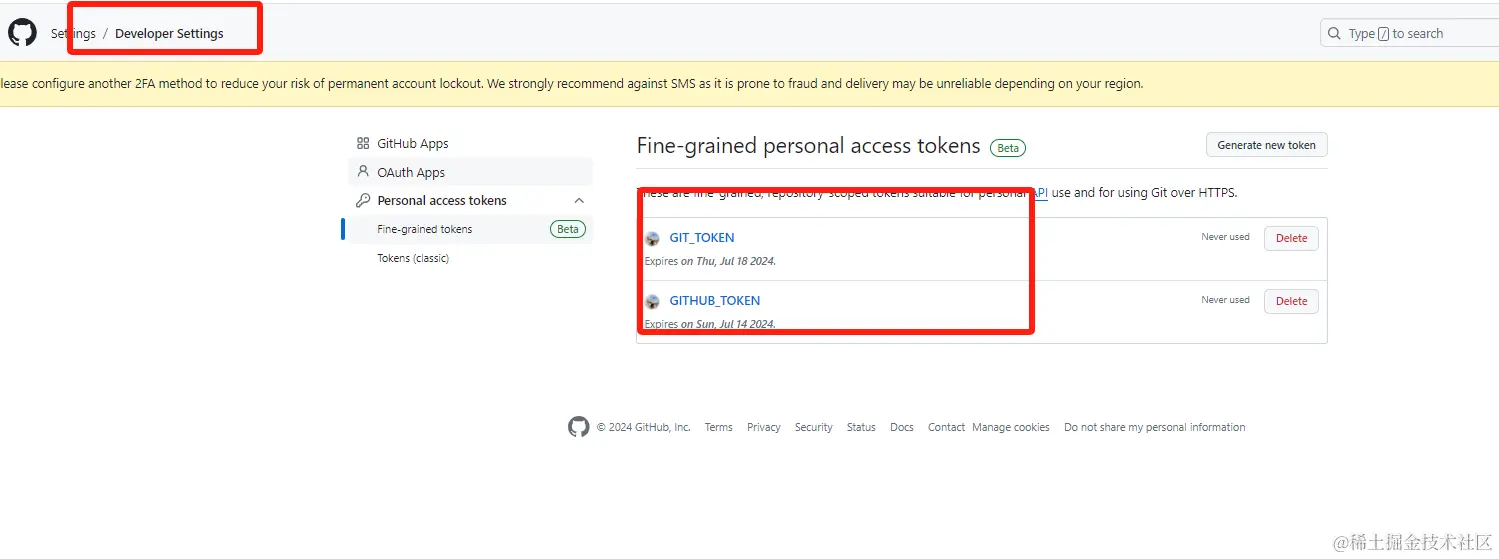Open Docs footer link
Image resolution: width=1499 pixels, height=559 pixels.
point(902,427)
